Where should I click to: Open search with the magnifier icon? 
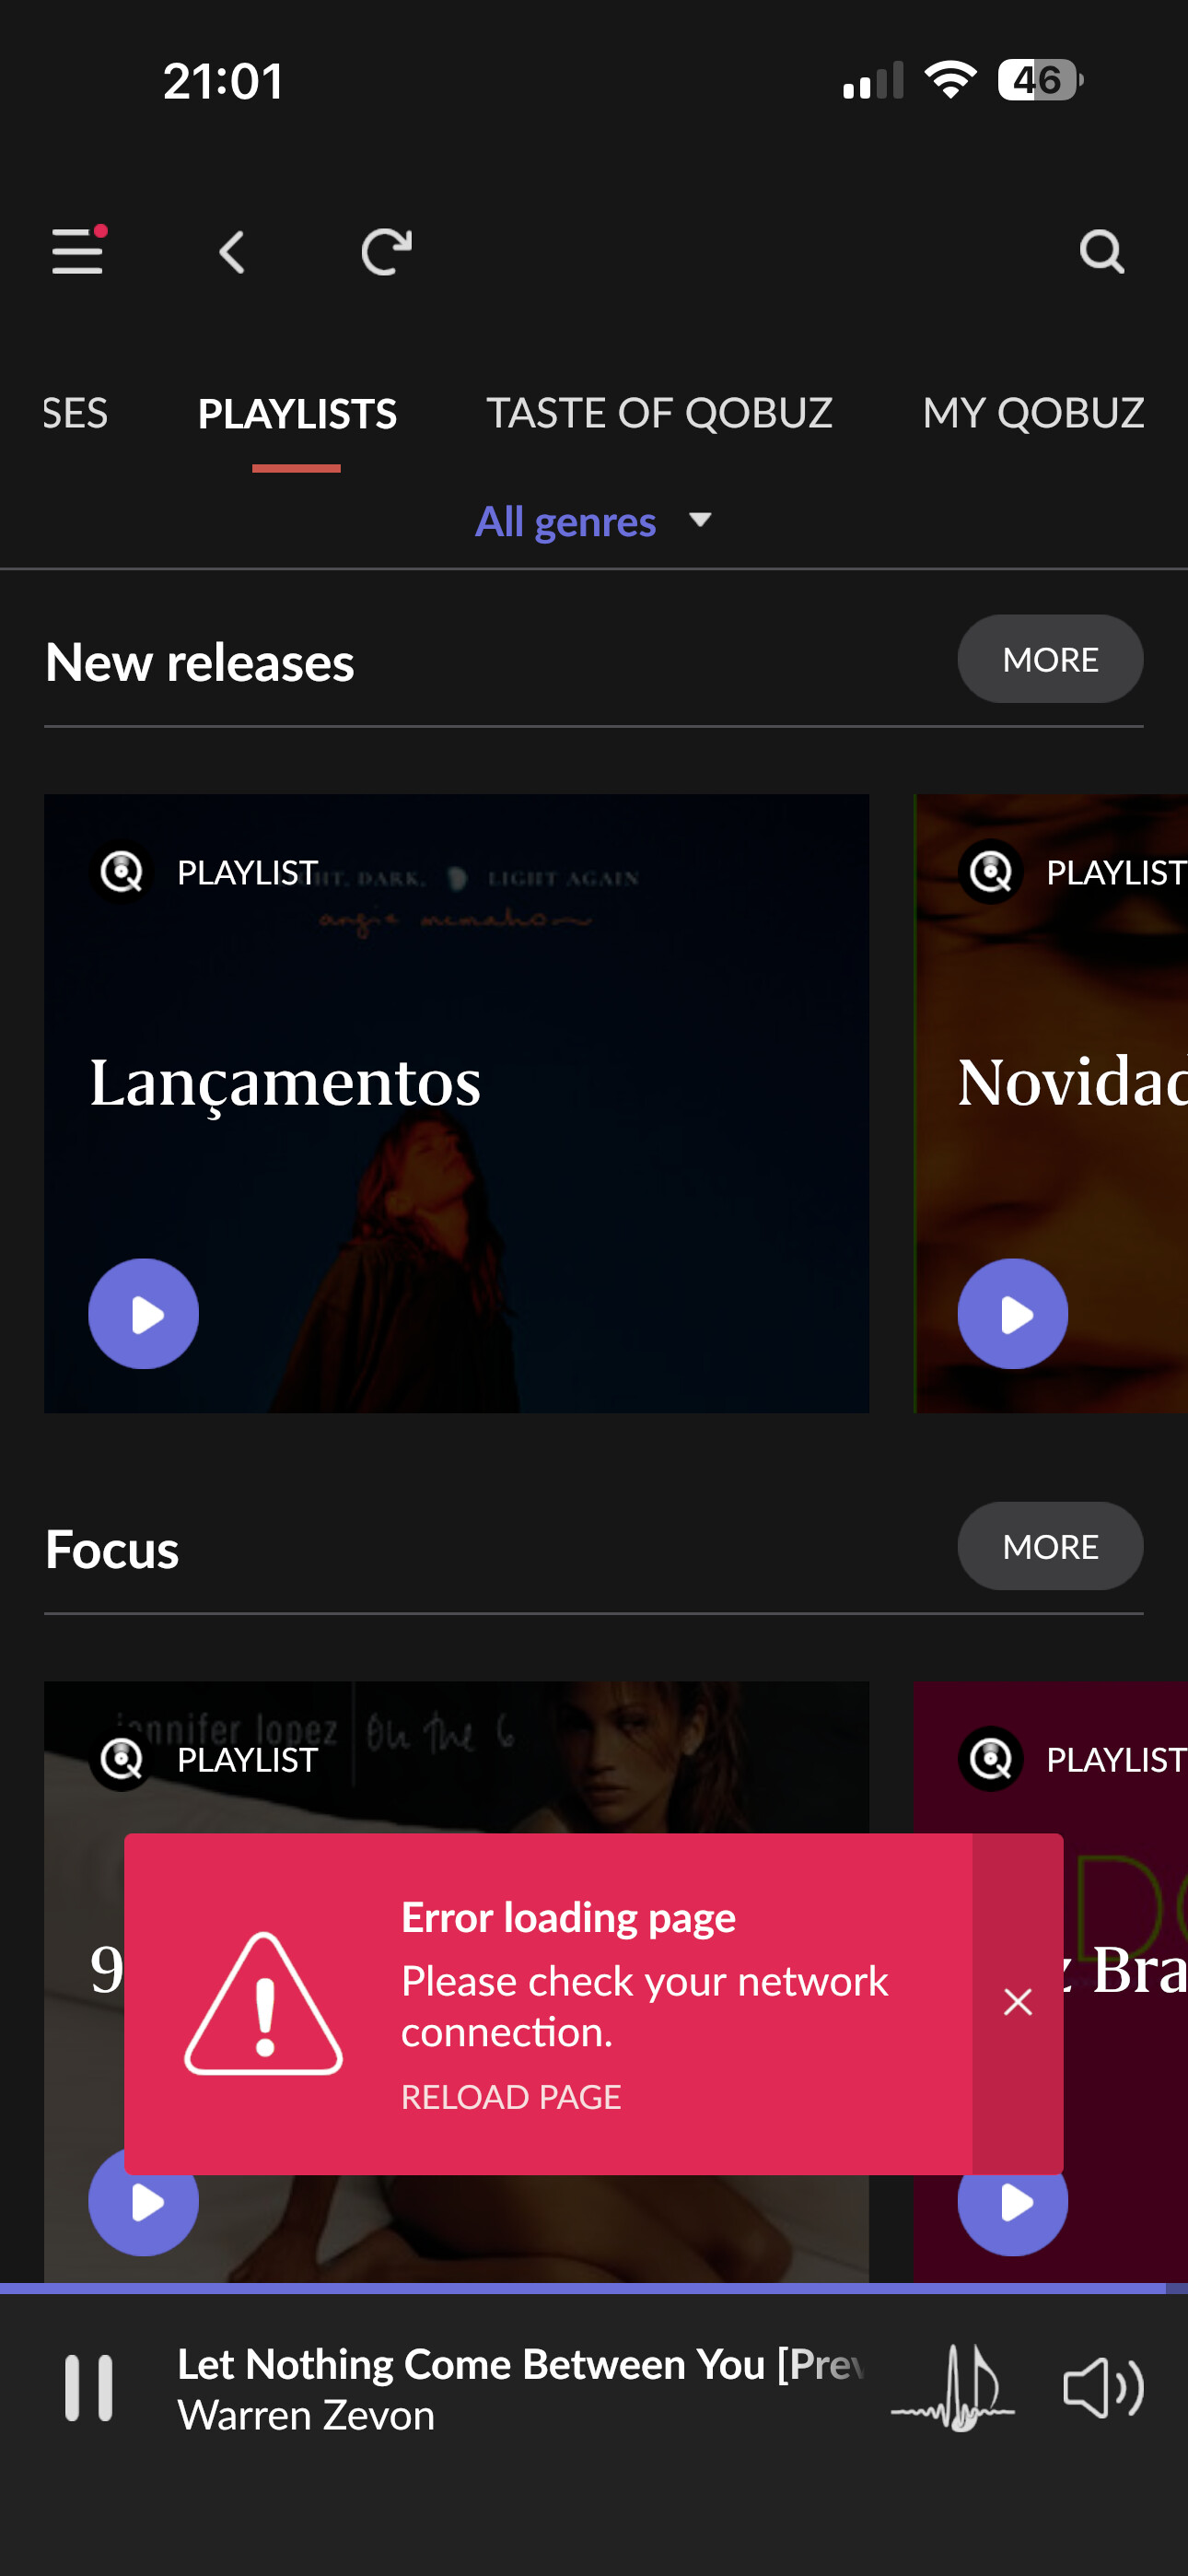coord(1101,252)
